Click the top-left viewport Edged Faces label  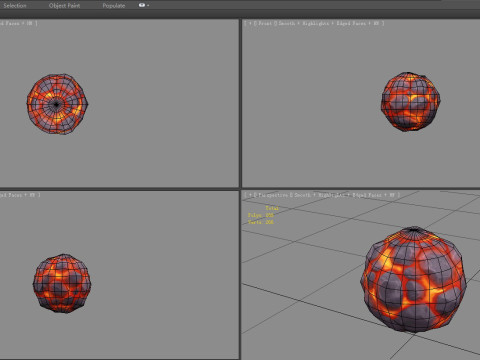tap(11, 23)
